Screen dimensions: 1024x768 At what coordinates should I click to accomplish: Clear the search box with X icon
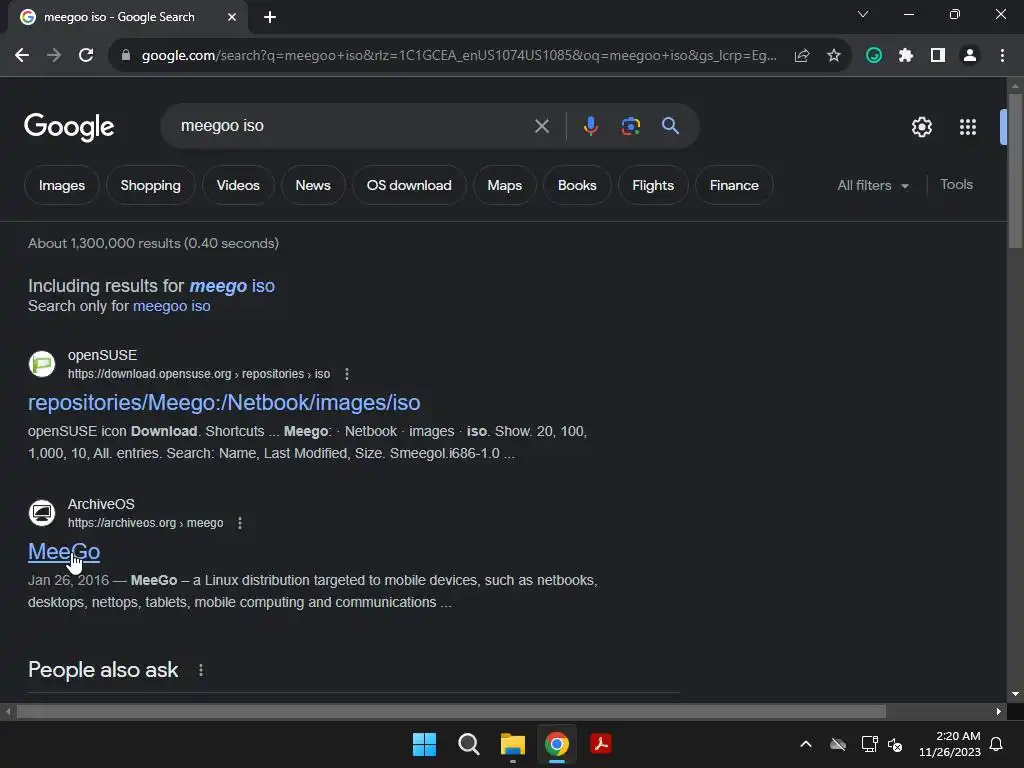point(541,126)
